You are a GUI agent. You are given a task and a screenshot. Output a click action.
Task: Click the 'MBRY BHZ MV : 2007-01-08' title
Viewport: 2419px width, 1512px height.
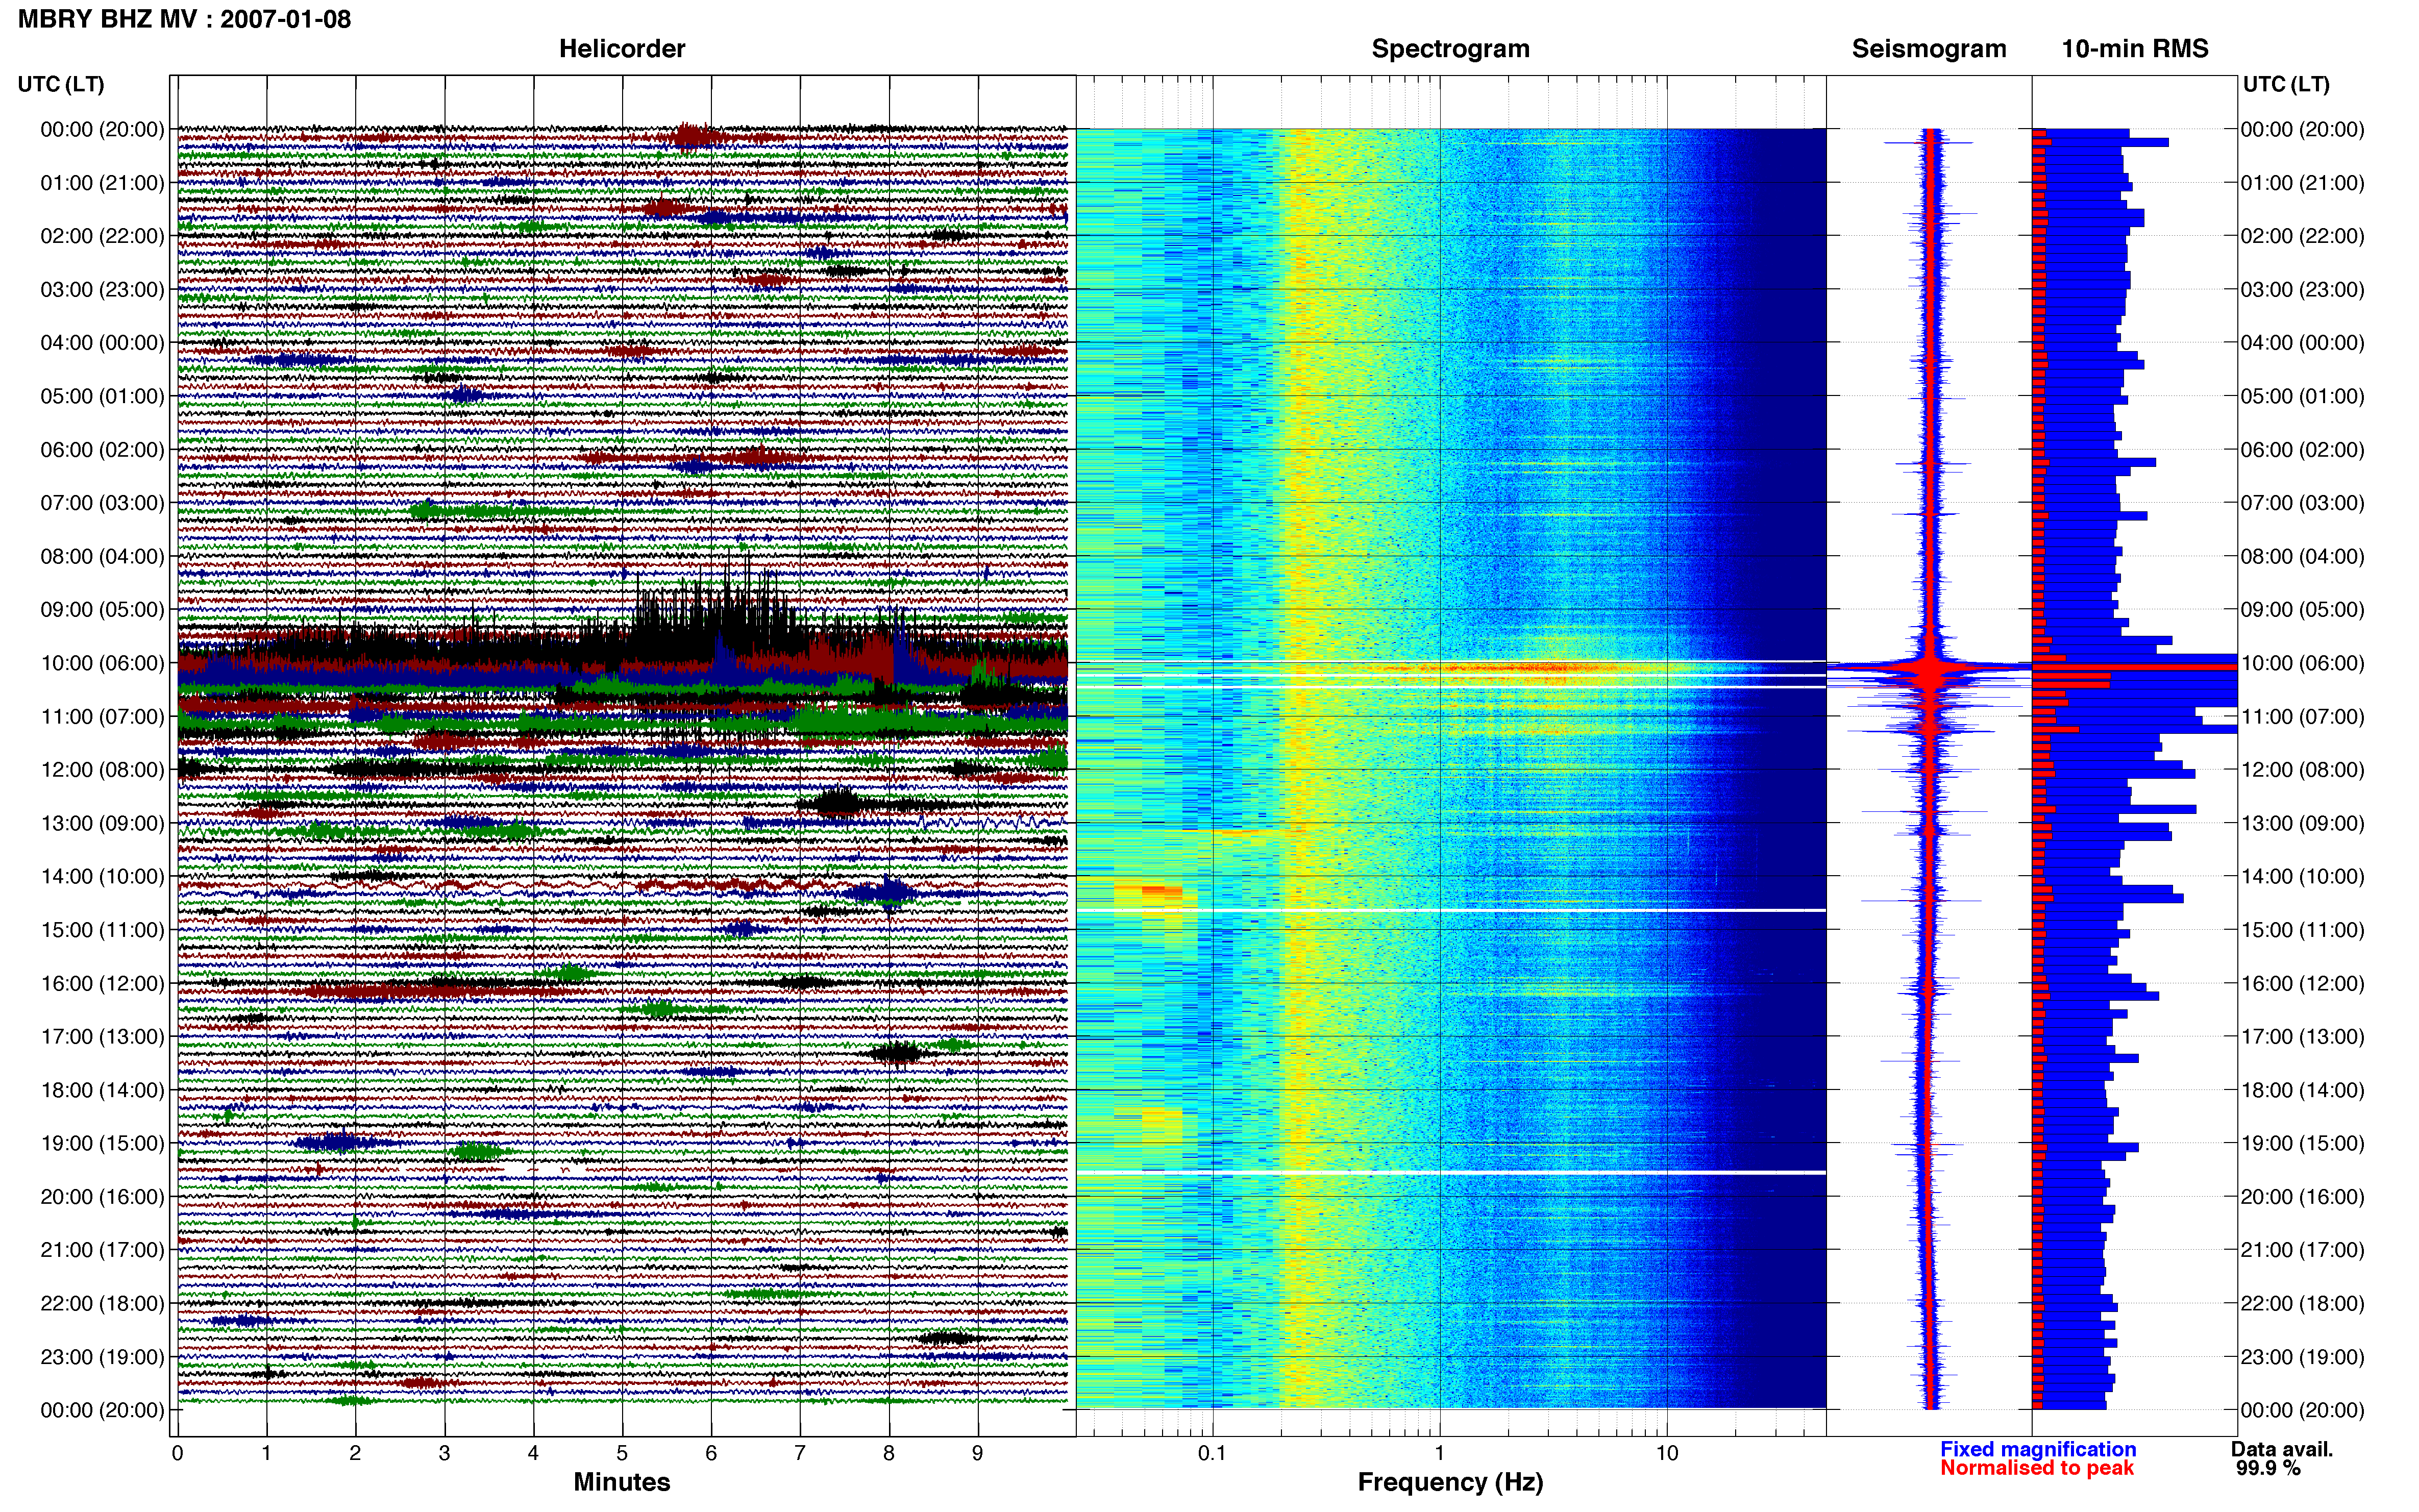pyautogui.click(x=184, y=19)
